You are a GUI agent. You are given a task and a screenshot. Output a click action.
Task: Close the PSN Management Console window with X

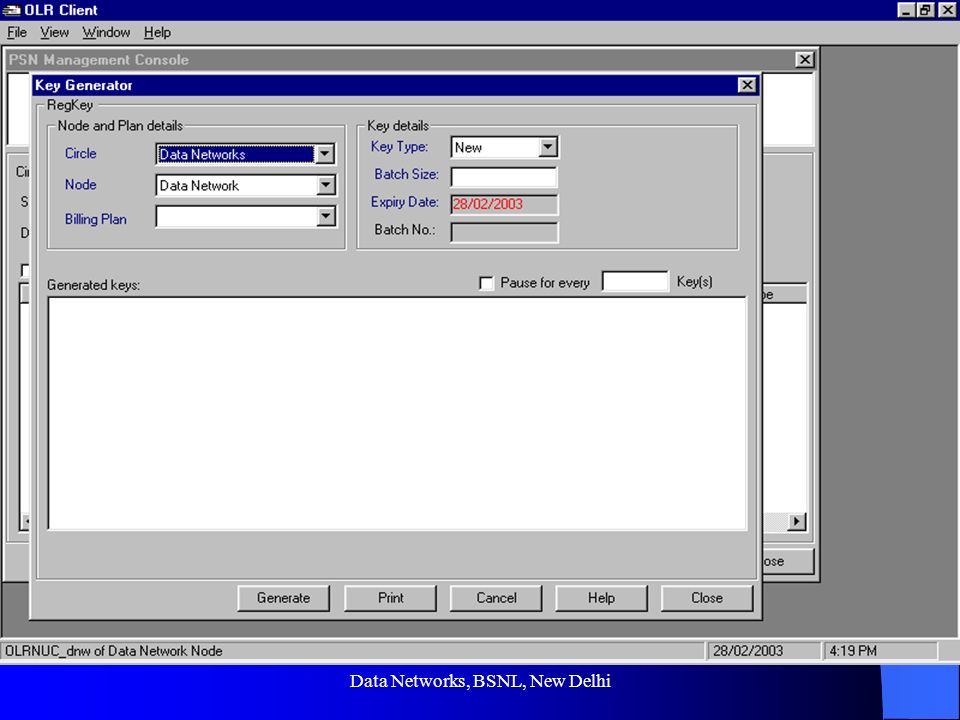click(804, 59)
